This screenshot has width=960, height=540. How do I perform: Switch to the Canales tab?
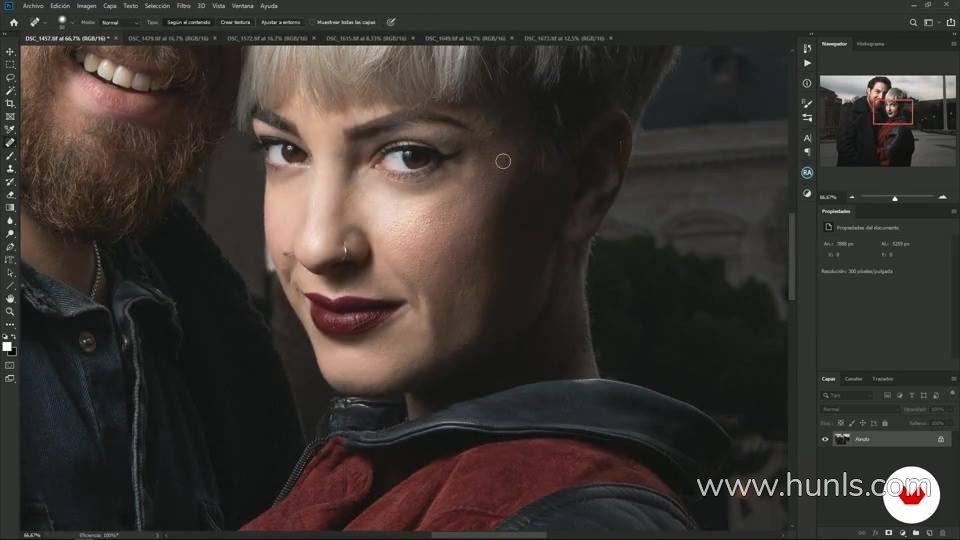pos(854,379)
